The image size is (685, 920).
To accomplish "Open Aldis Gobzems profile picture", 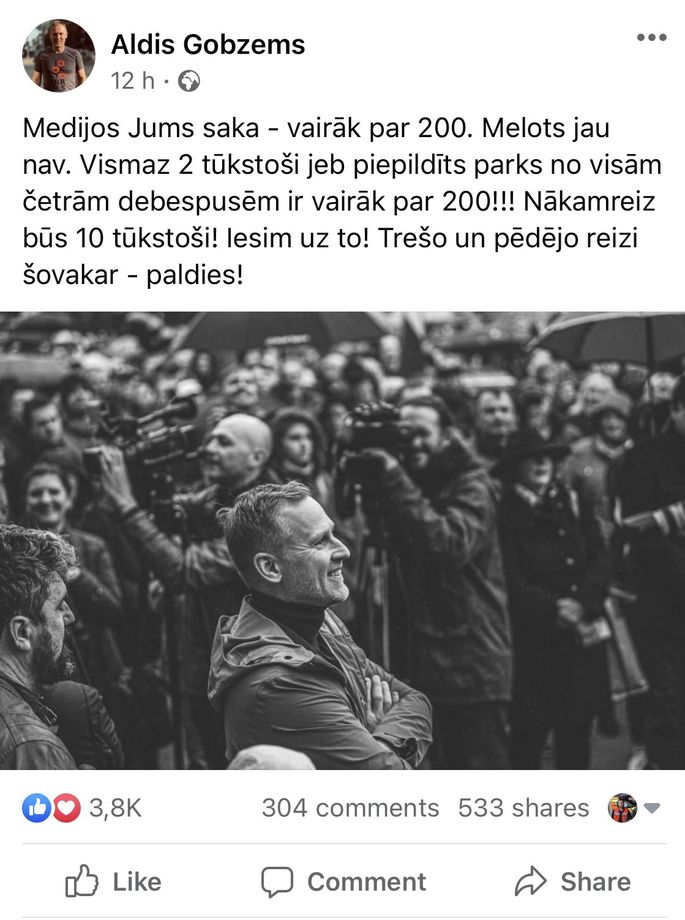I will click(59, 56).
